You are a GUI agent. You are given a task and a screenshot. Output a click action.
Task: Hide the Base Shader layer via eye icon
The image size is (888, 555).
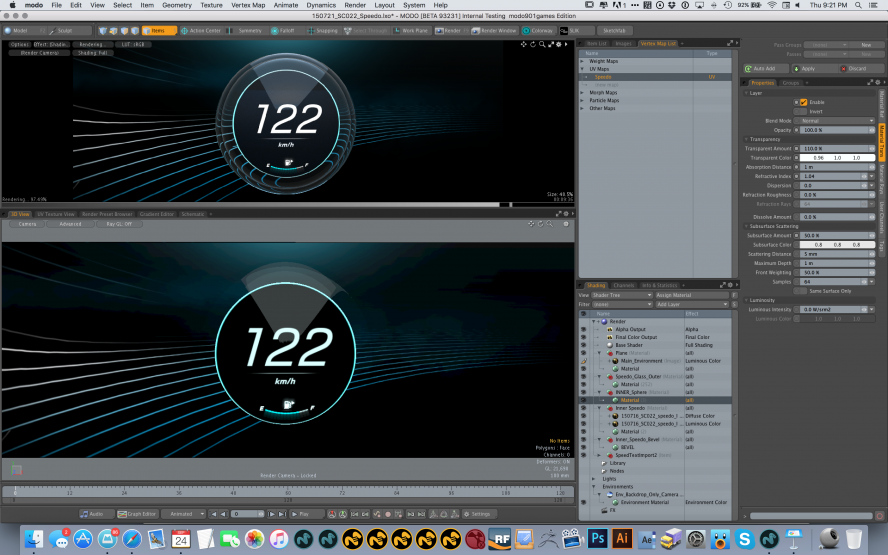tap(583, 345)
